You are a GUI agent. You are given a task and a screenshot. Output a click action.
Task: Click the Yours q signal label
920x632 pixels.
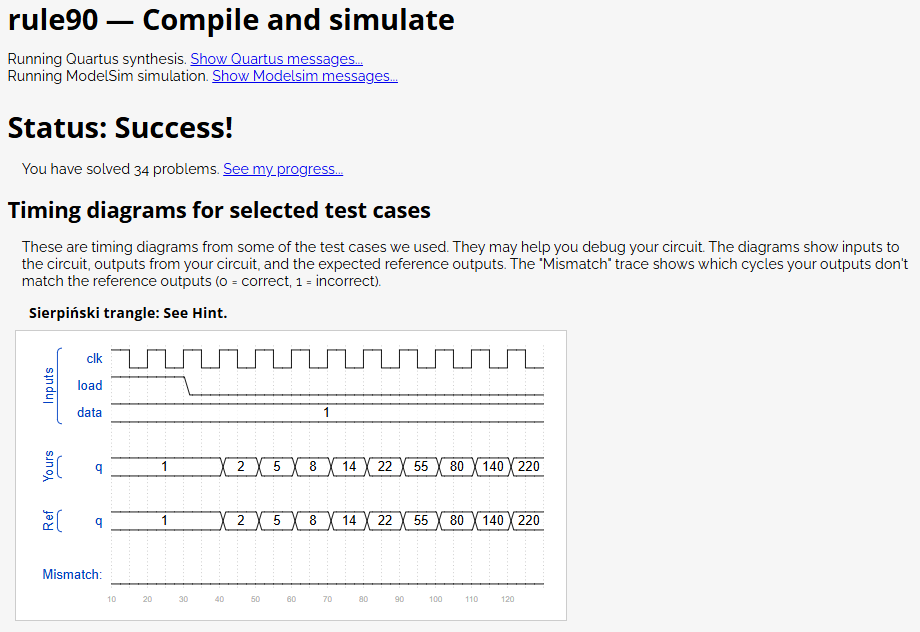point(99,467)
